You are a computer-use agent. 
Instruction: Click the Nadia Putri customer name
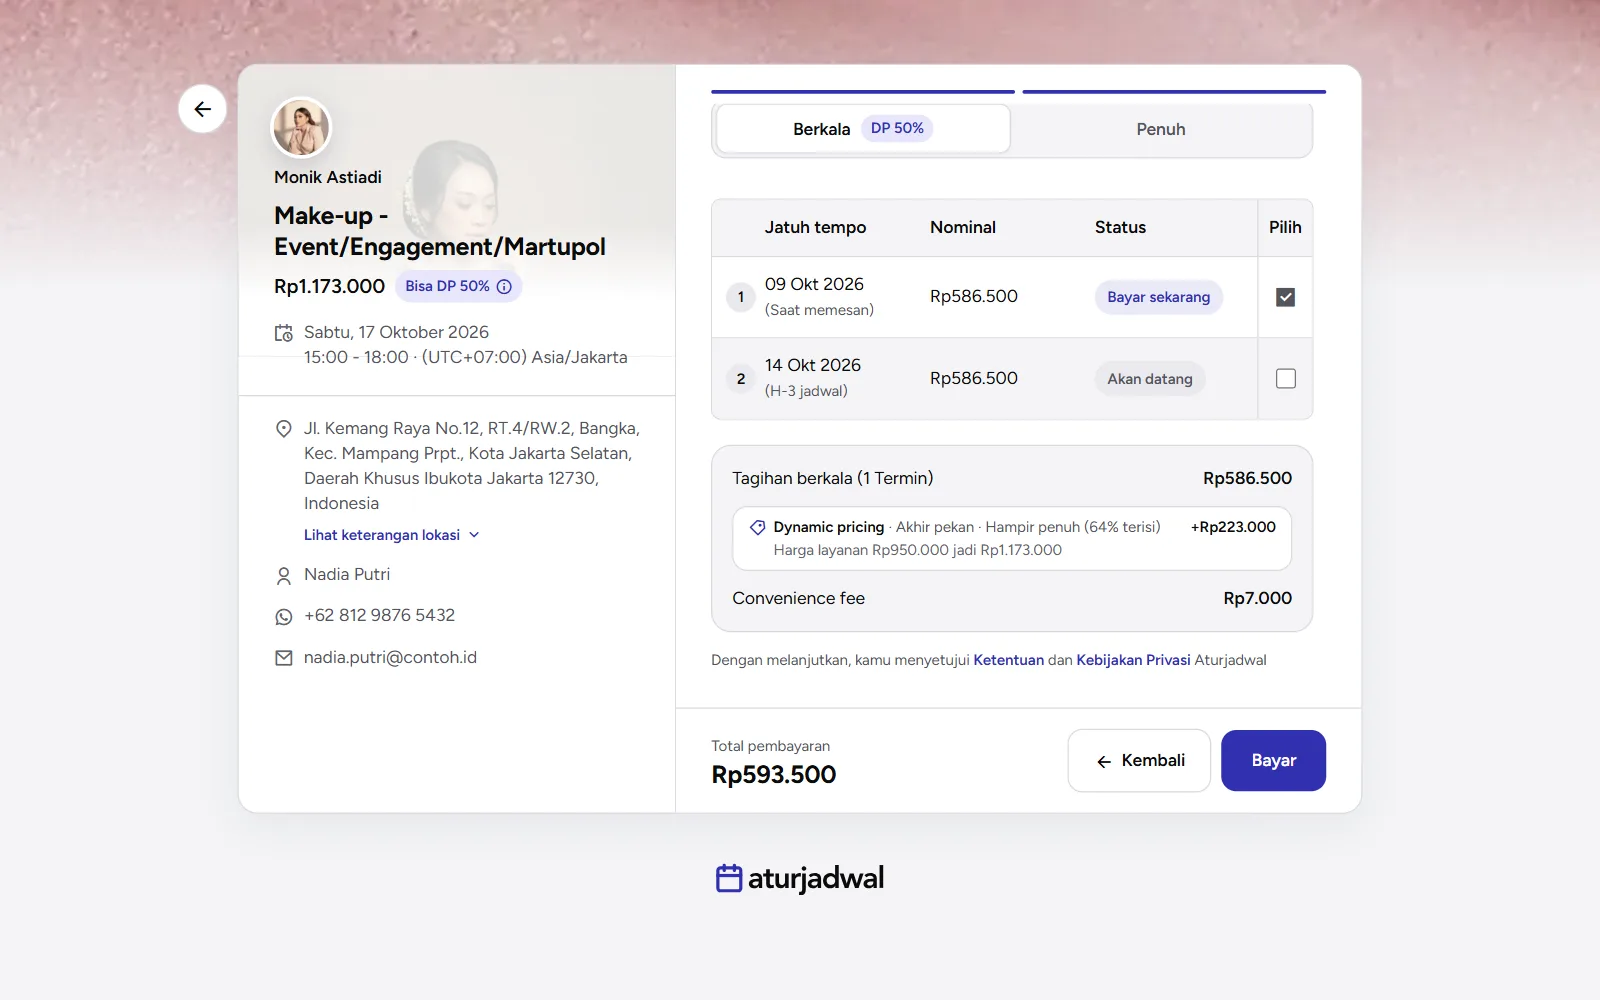[347, 574]
